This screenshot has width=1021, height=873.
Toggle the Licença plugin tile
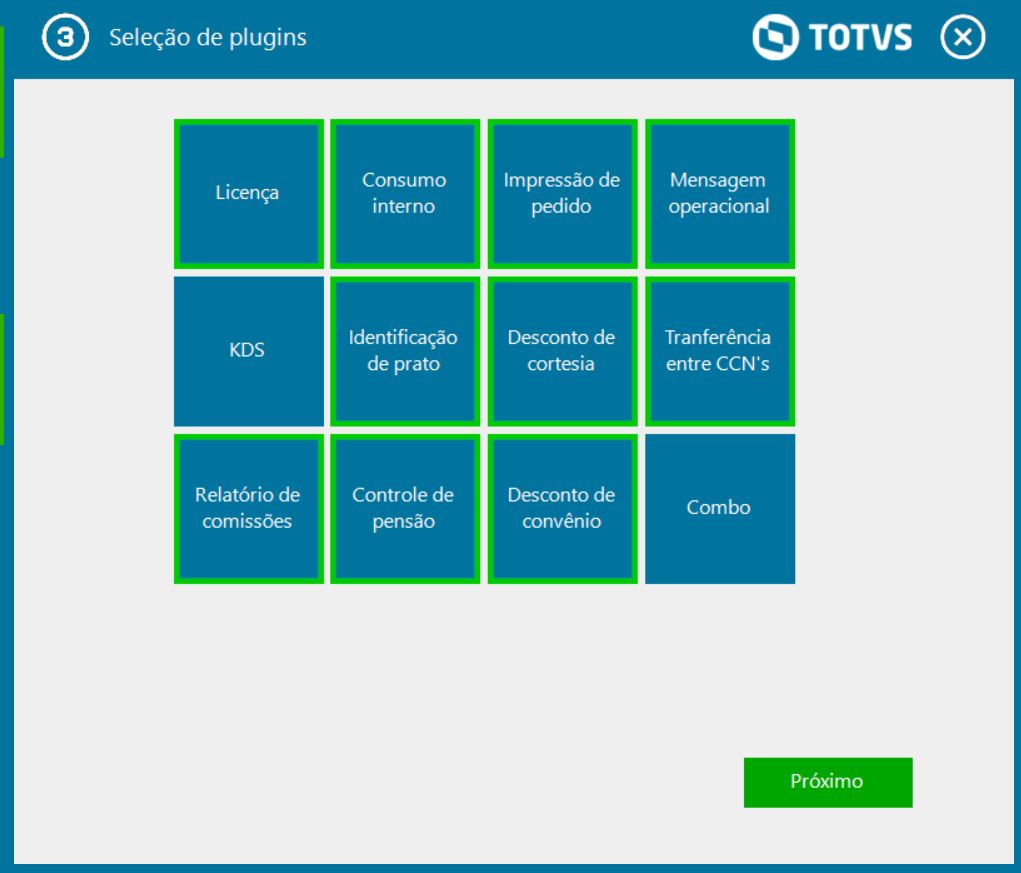pos(249,194)
